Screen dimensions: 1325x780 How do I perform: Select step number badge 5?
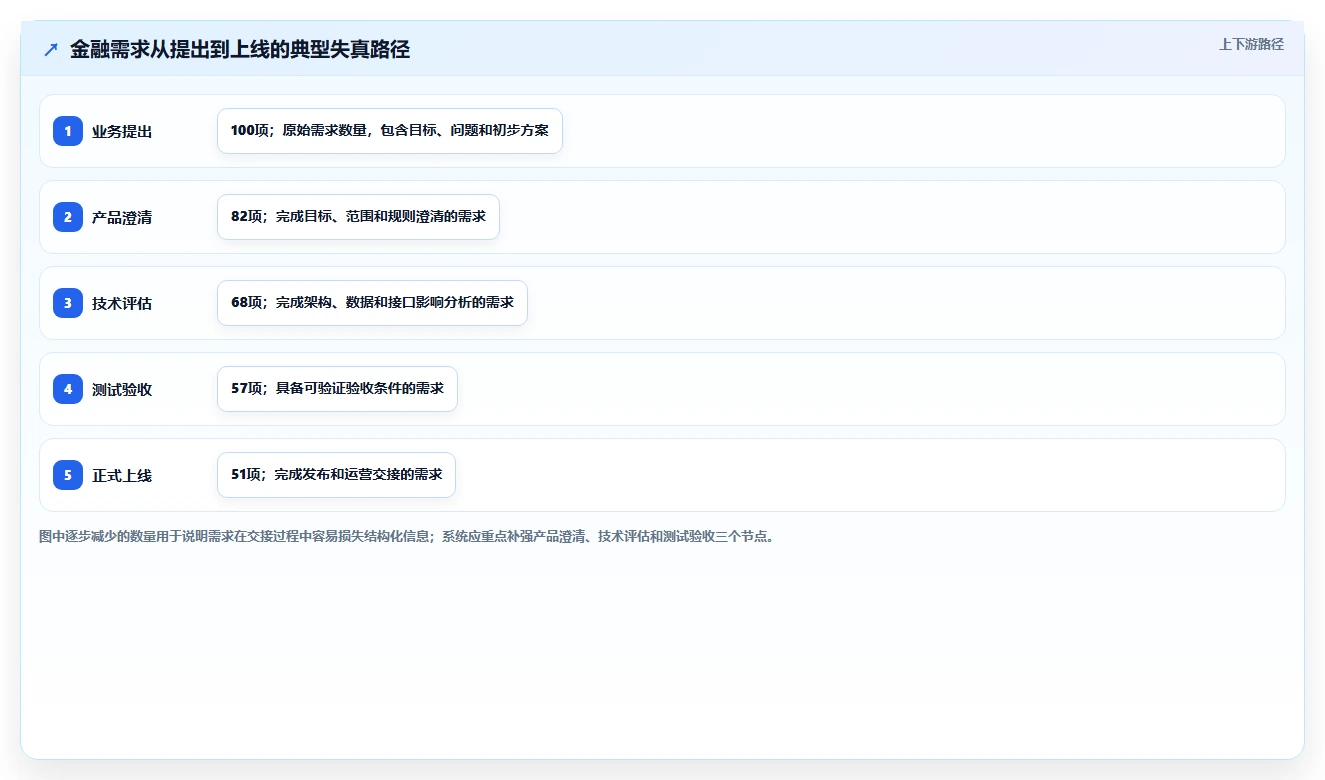click(x=68, y=475)
